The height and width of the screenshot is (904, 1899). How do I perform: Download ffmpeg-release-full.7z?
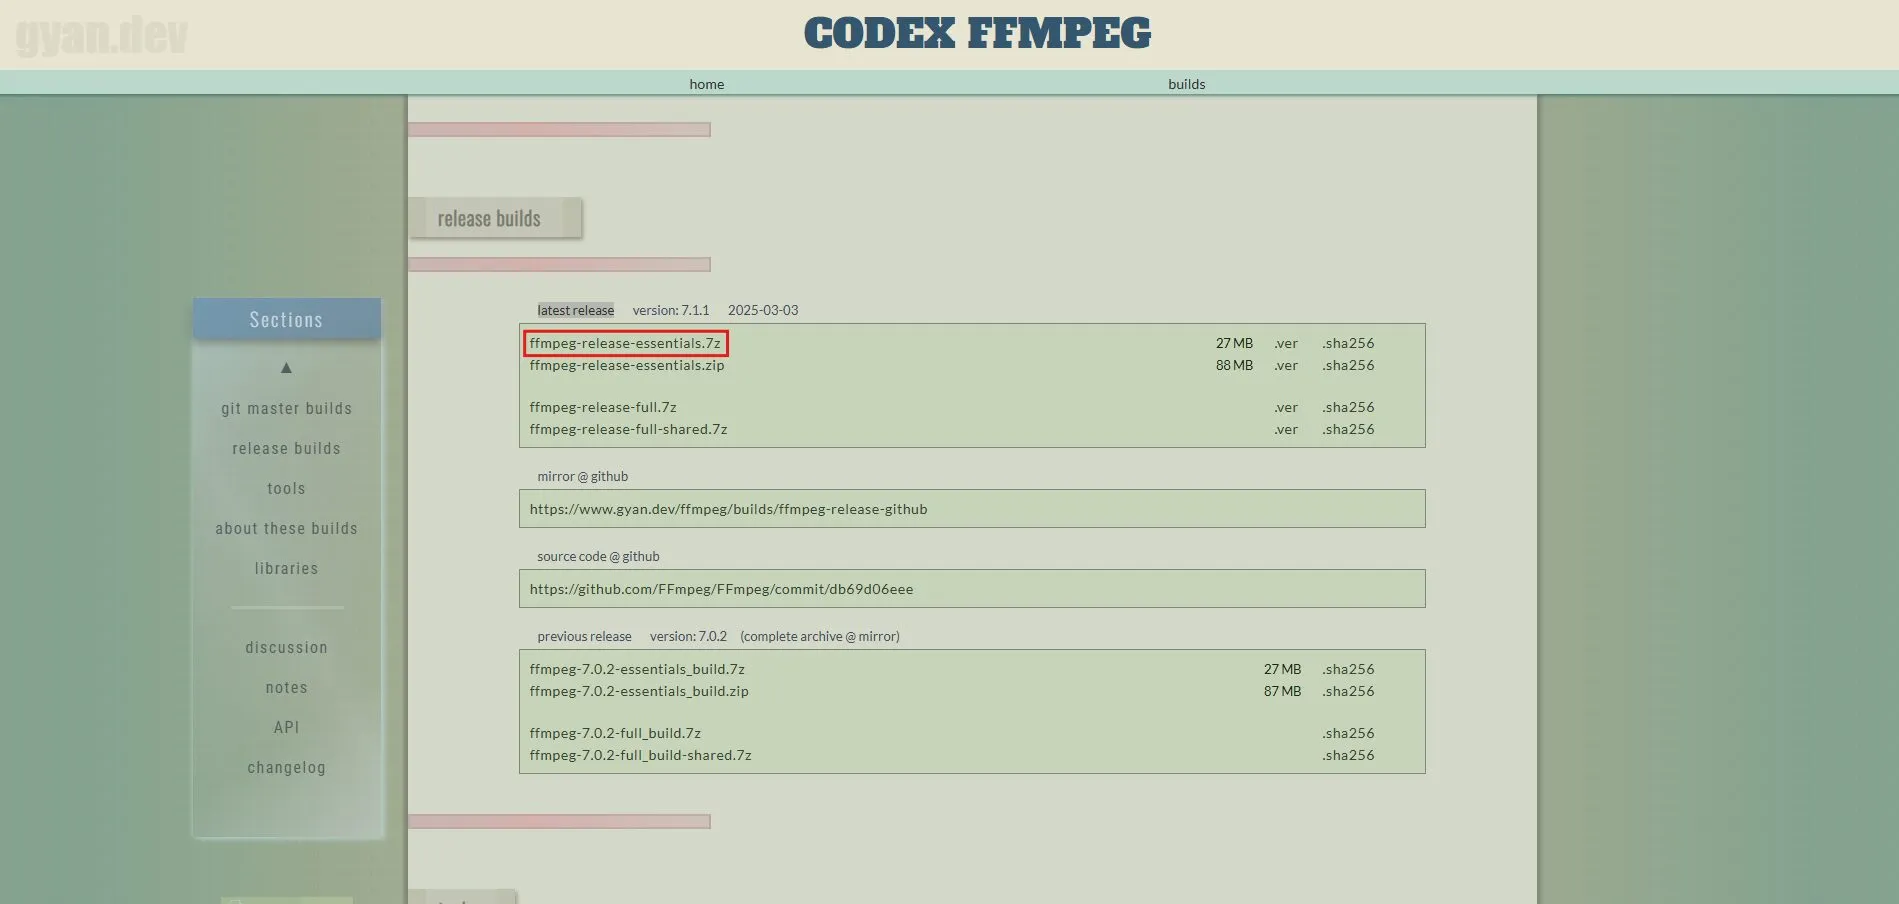[x=603, y=407]
